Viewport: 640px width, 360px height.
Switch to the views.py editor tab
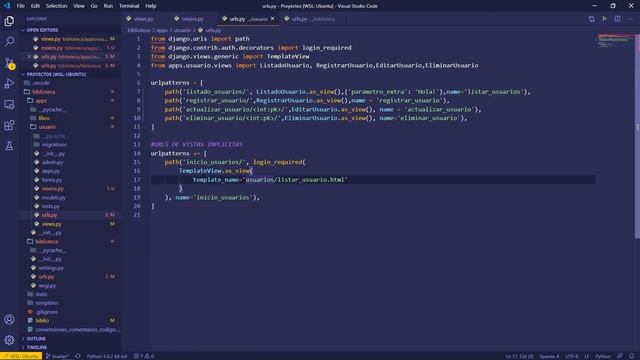pos(143,19)
